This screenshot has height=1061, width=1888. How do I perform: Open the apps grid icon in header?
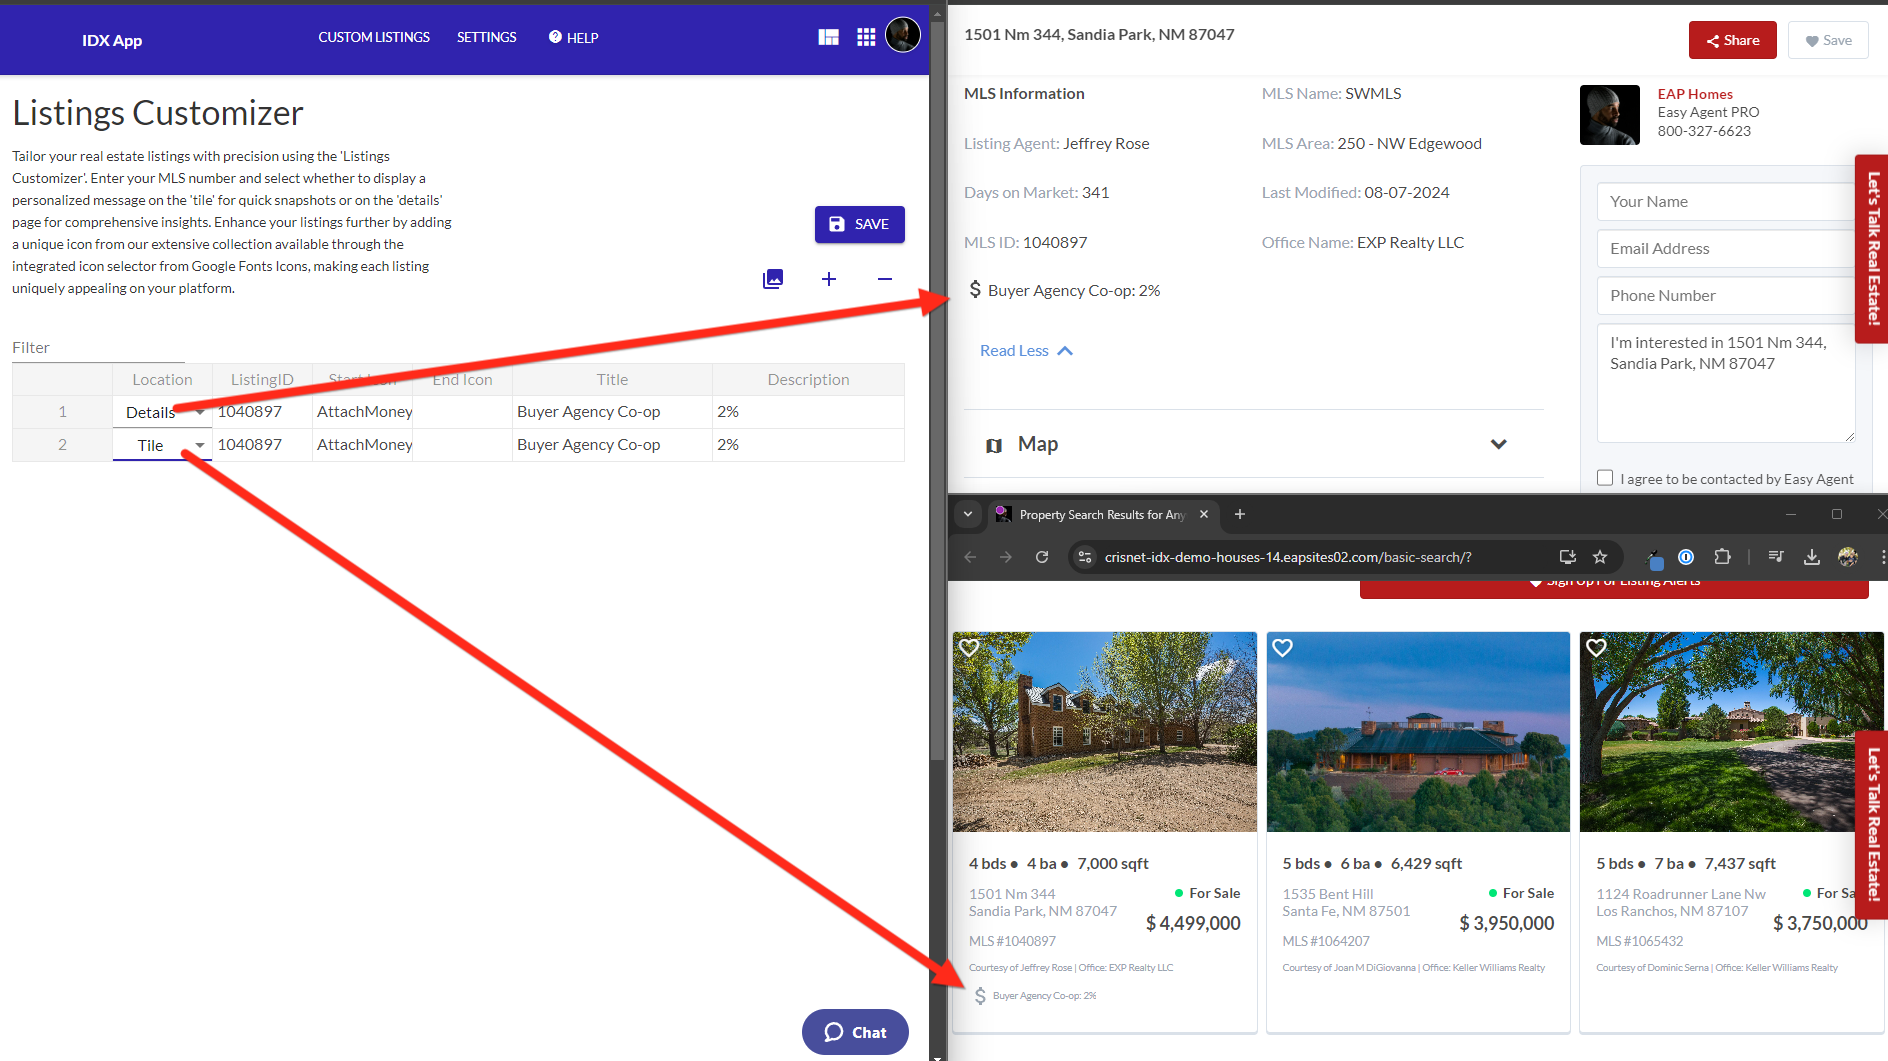point(866,37)
